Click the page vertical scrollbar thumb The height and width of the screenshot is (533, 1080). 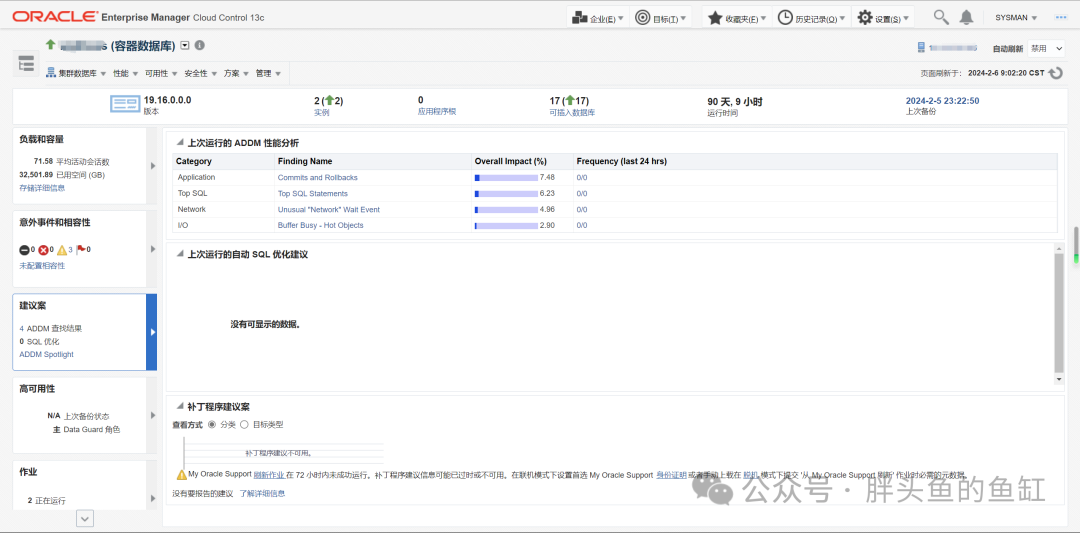(1075, 244)
